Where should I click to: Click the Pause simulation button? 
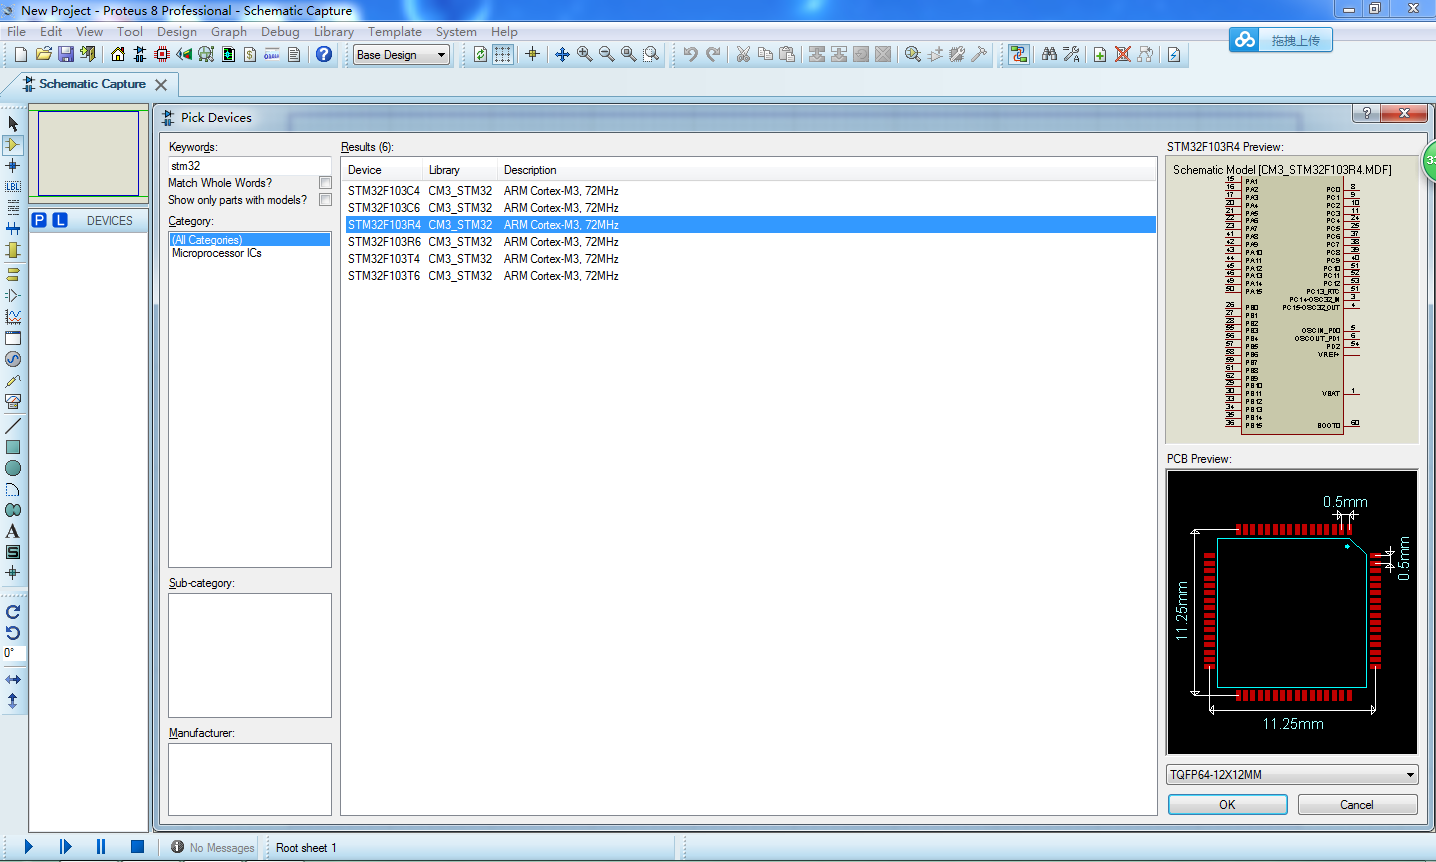pos(101,847)
